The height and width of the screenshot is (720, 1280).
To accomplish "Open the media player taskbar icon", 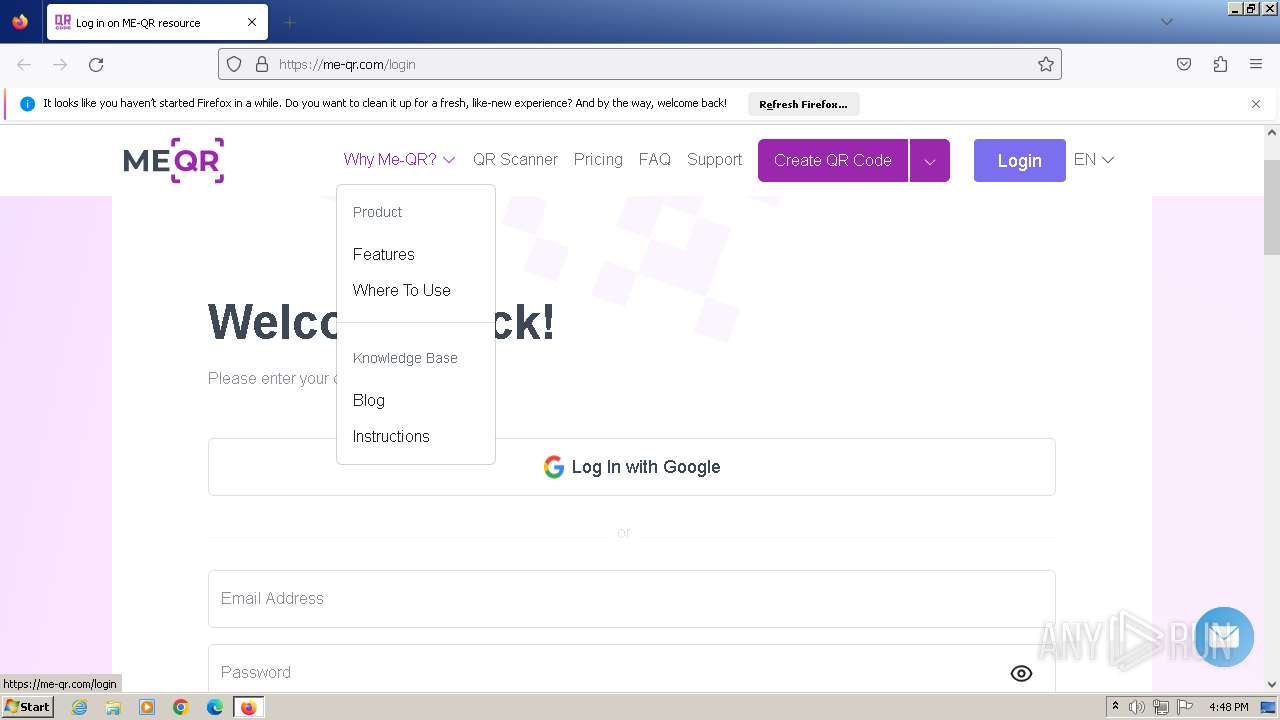I will (147, 707).
